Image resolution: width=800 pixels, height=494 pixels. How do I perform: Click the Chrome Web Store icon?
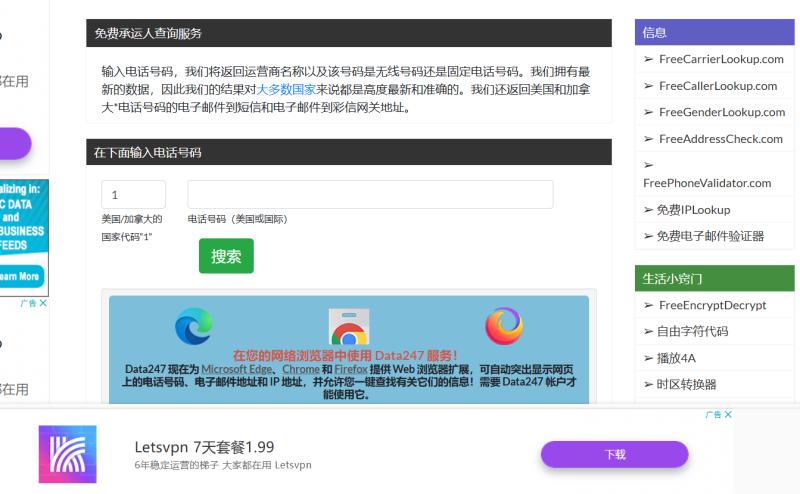coord(349,327)
